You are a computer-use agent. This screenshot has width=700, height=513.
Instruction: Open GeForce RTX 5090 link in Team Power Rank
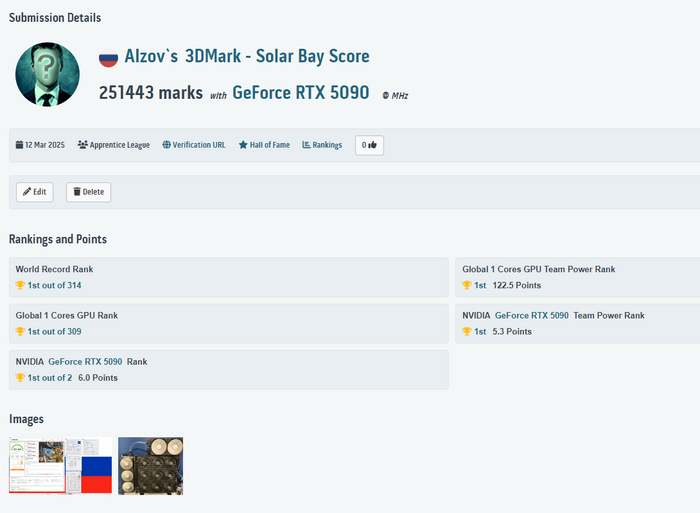532,315
